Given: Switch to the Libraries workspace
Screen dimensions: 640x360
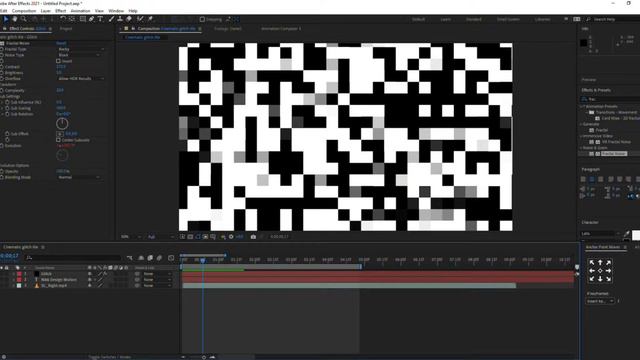Looking at the screenshot, I should coord(542,19).
